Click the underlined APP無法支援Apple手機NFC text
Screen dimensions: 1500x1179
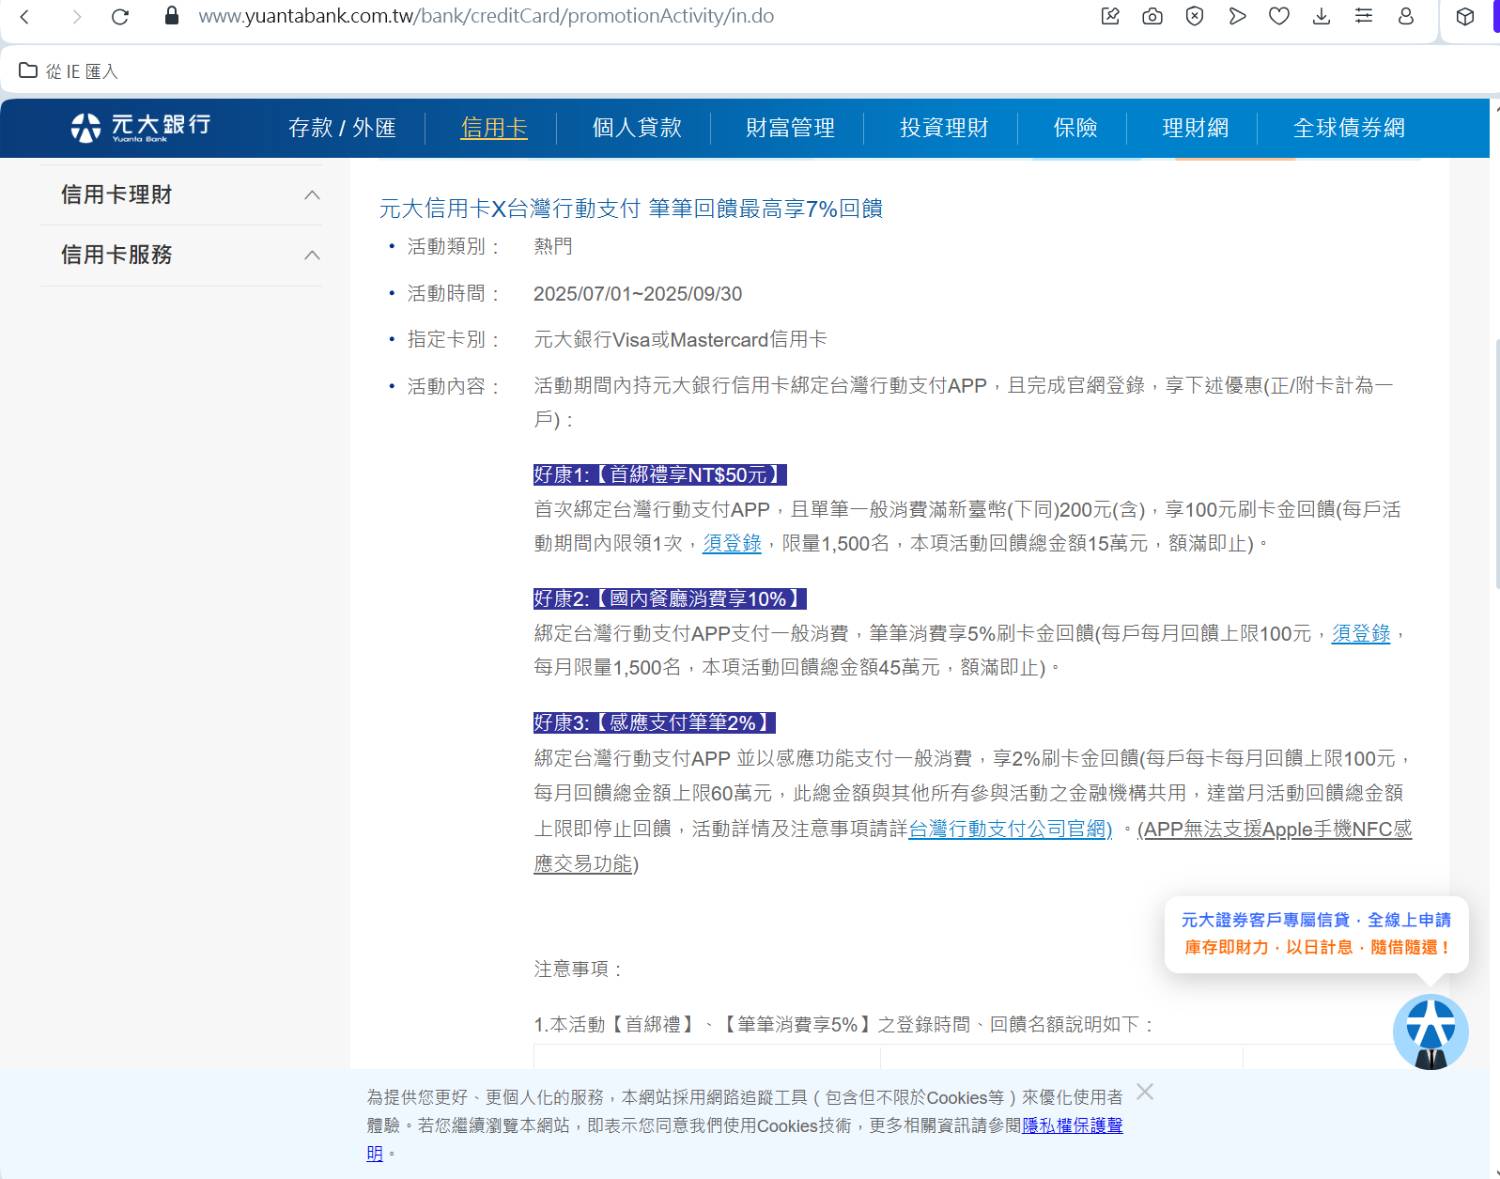[1275, 829]
